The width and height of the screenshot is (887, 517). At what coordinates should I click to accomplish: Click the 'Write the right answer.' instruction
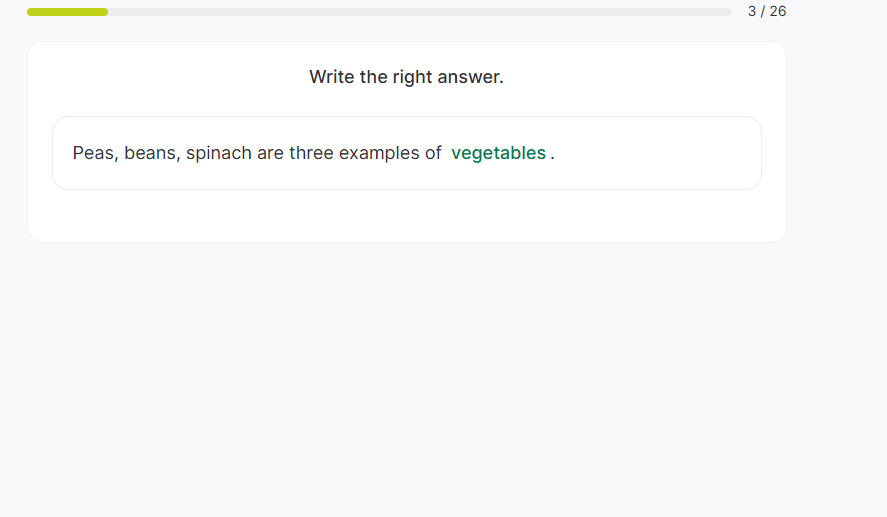406,77
